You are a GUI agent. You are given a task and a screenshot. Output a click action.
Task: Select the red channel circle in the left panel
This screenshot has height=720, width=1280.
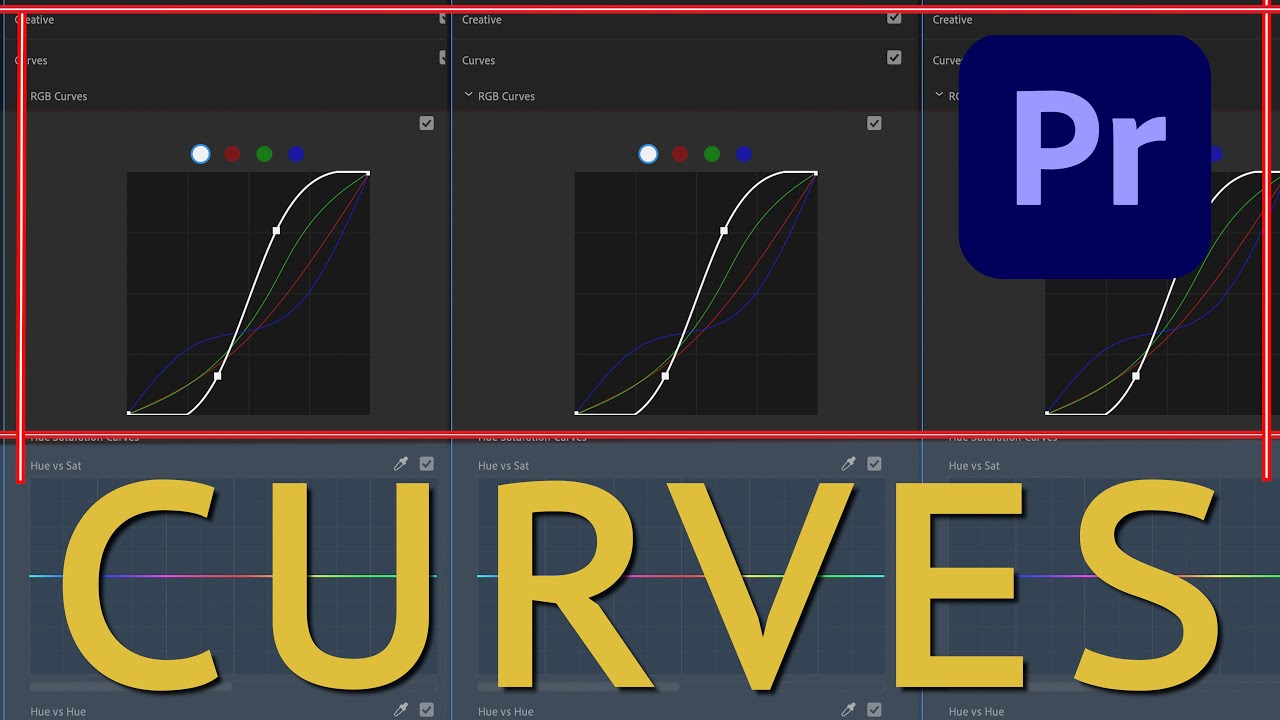click(233, 154)
